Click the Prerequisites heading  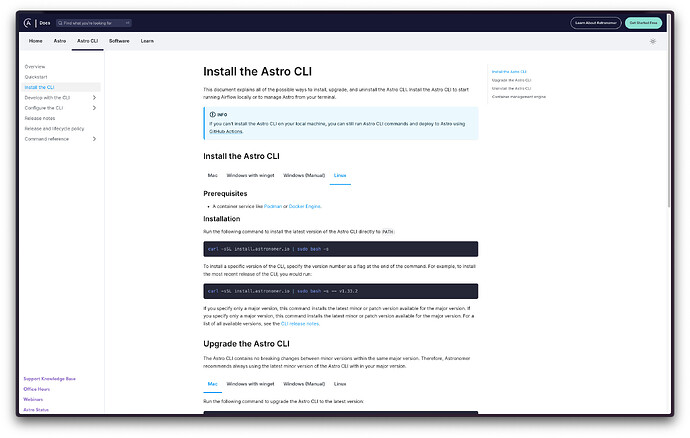pyautogui.click(x=225, y=194)
